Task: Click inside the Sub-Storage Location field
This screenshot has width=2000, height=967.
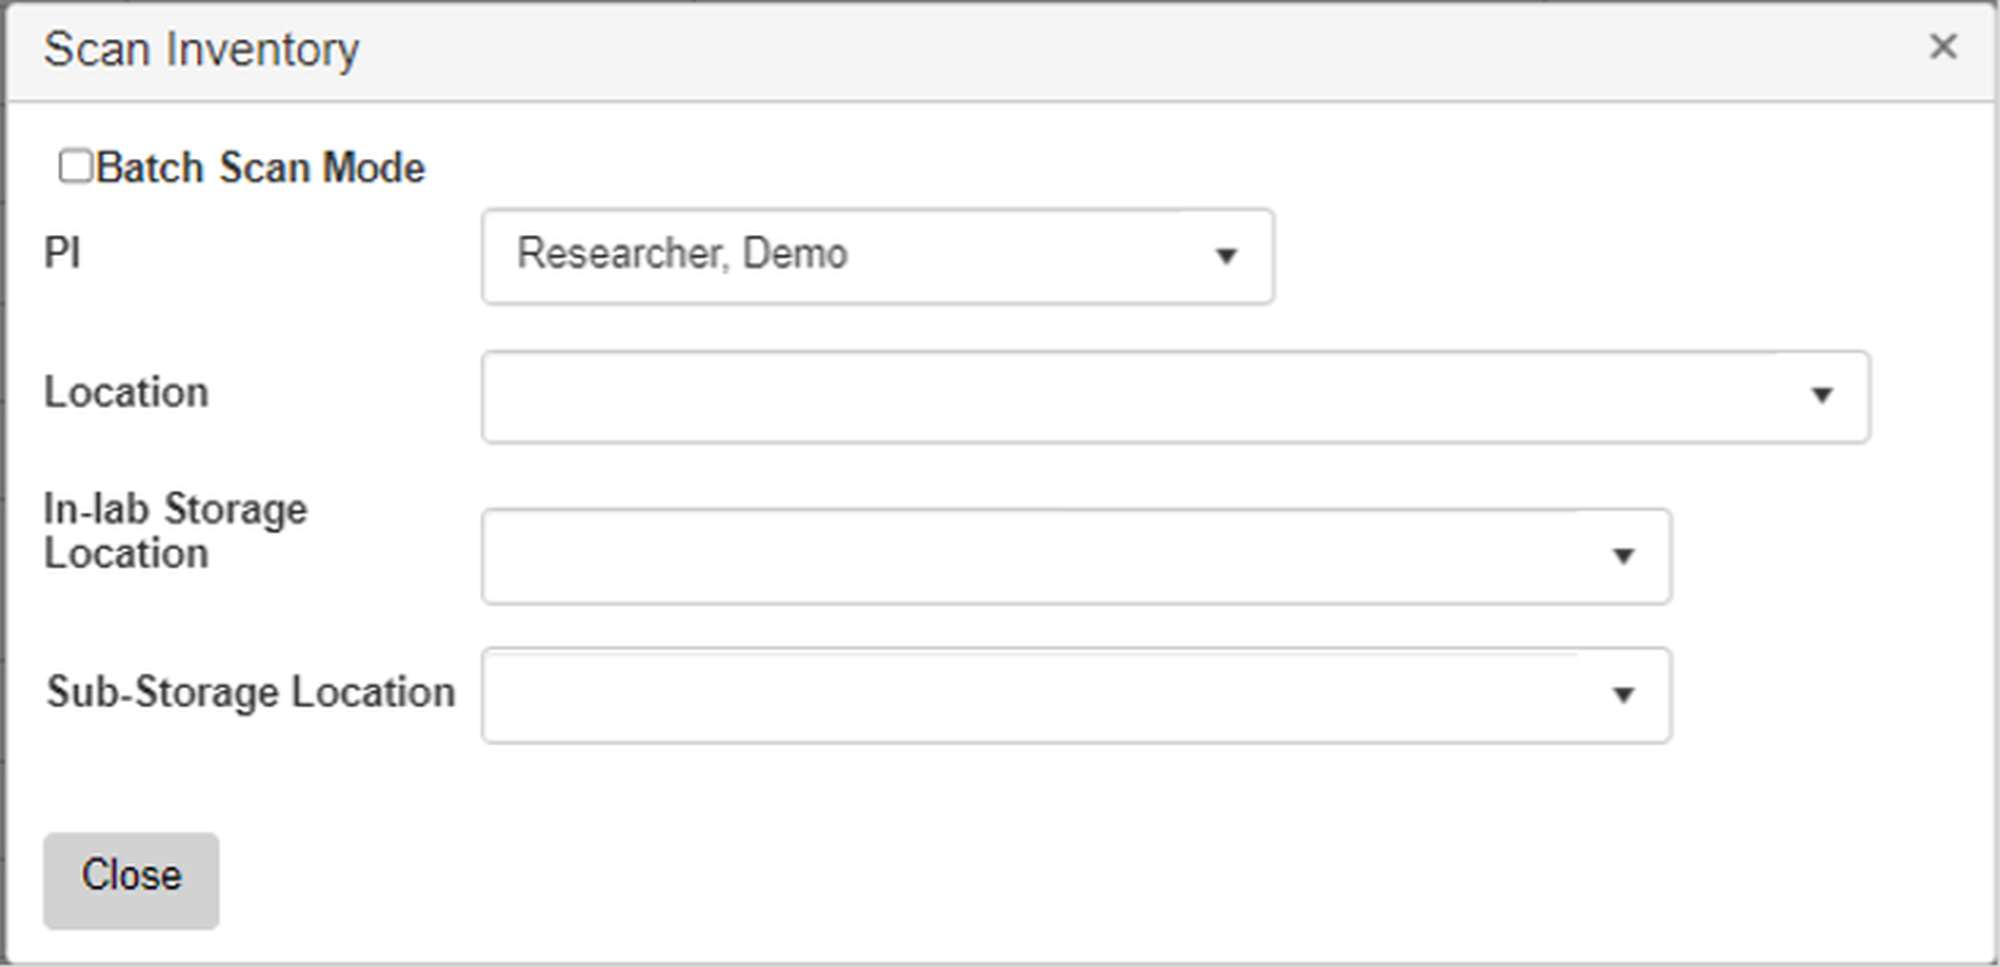Action: tap(1000, 694)
